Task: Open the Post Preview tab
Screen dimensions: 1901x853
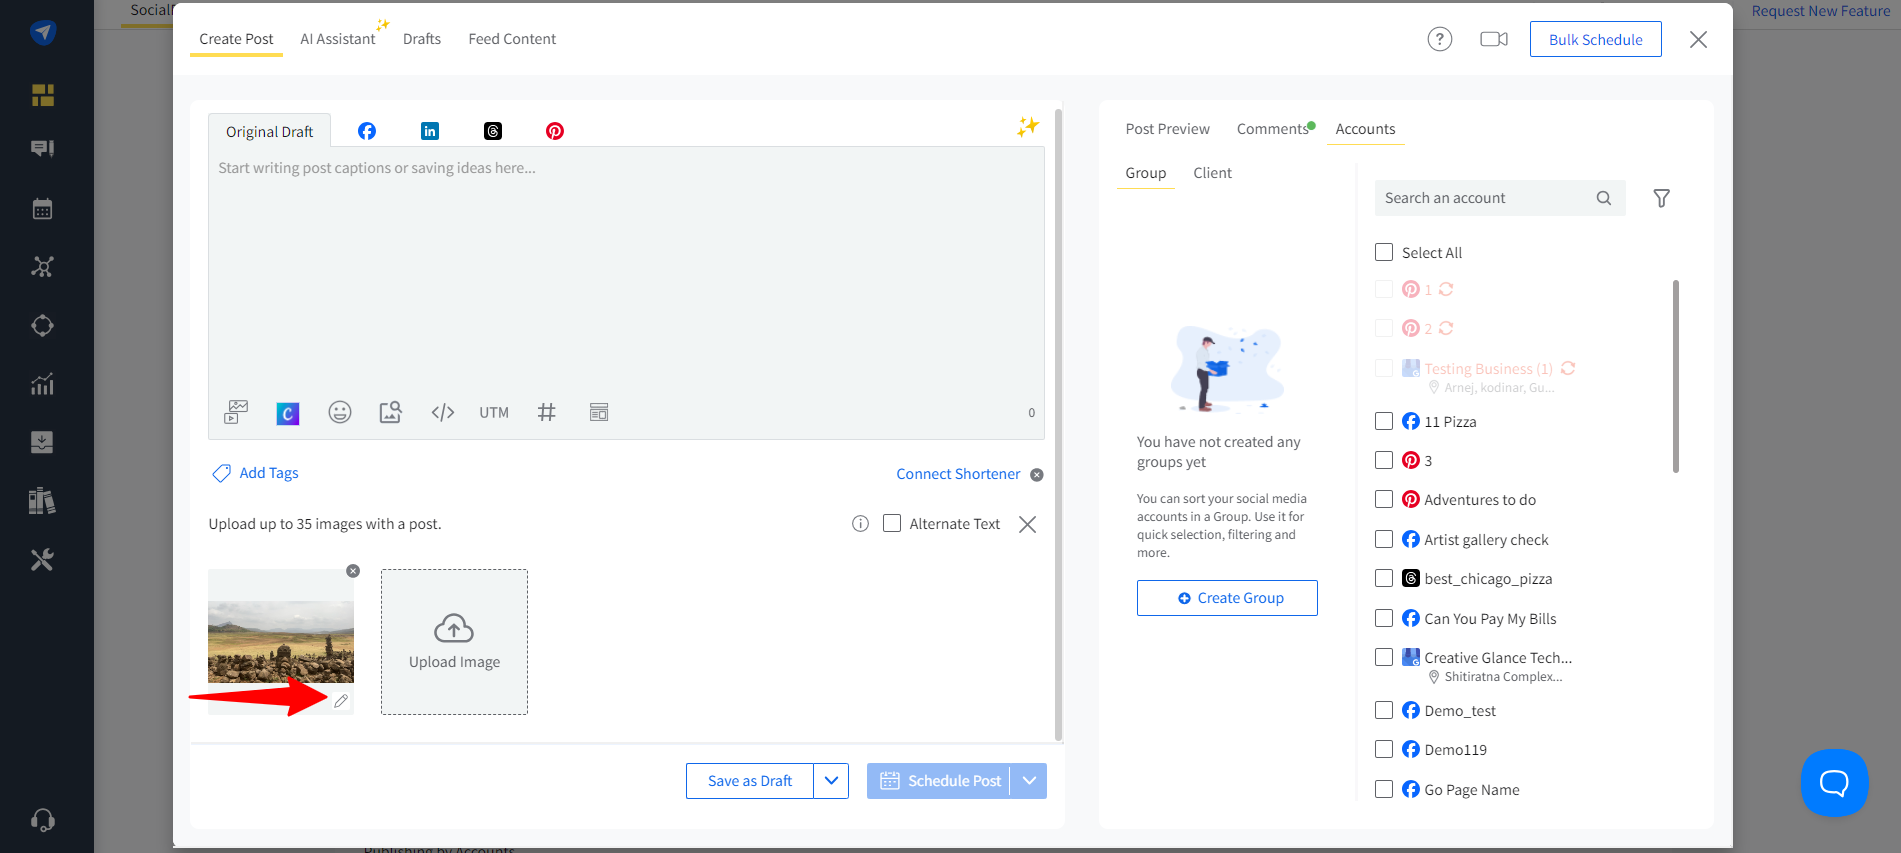Action: coord(1167,129)
